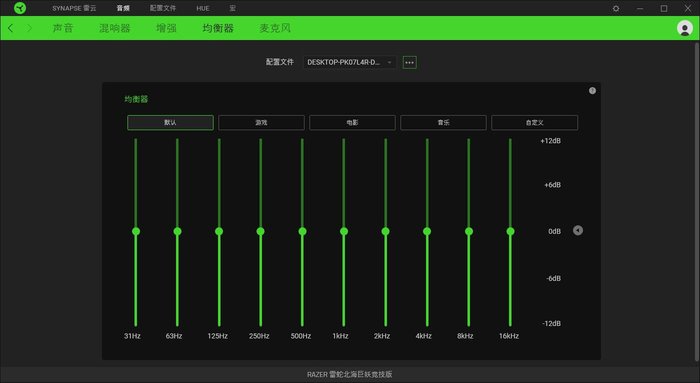
Task: Click the 1kHz slider handle
Action: (x=344, y=231)
